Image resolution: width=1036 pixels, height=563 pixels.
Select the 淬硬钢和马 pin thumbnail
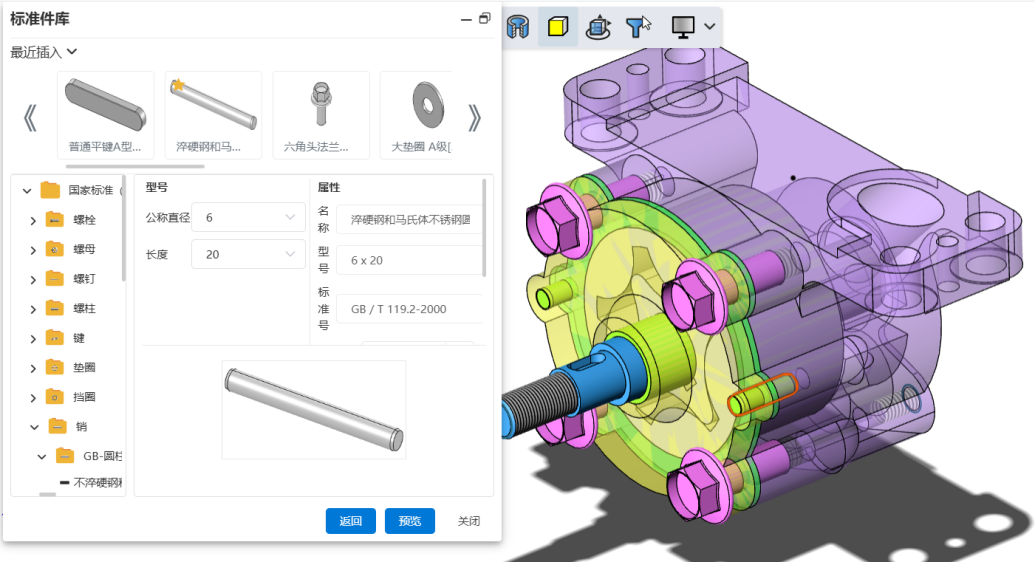pos(213,115)
